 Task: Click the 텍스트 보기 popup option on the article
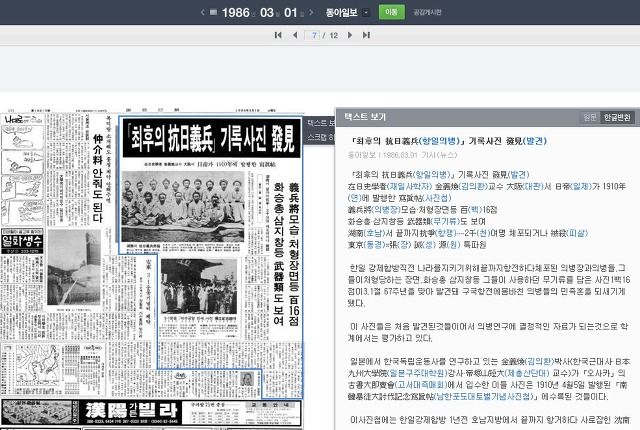pos(320,122)
